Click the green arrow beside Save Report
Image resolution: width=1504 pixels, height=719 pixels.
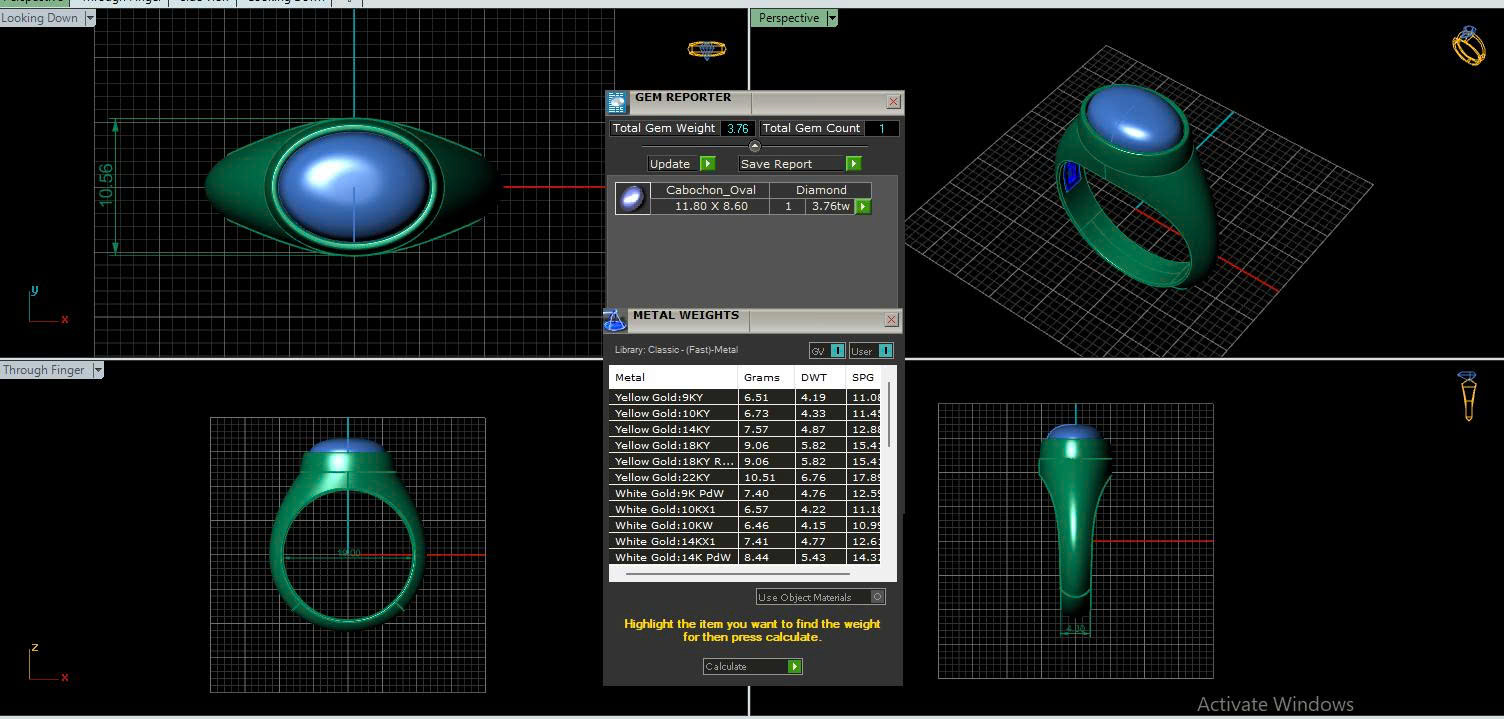(853, 164)
